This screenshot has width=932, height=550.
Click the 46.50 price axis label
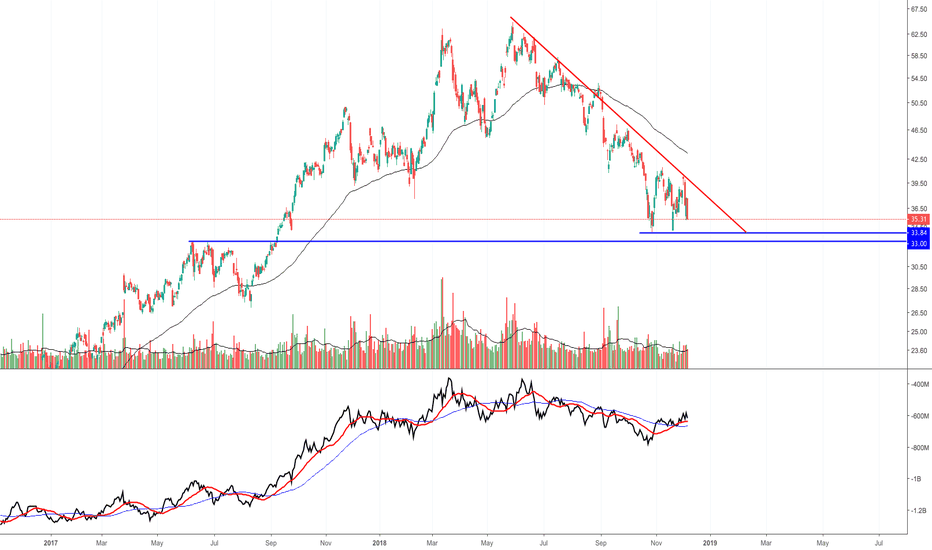point(919,130)
